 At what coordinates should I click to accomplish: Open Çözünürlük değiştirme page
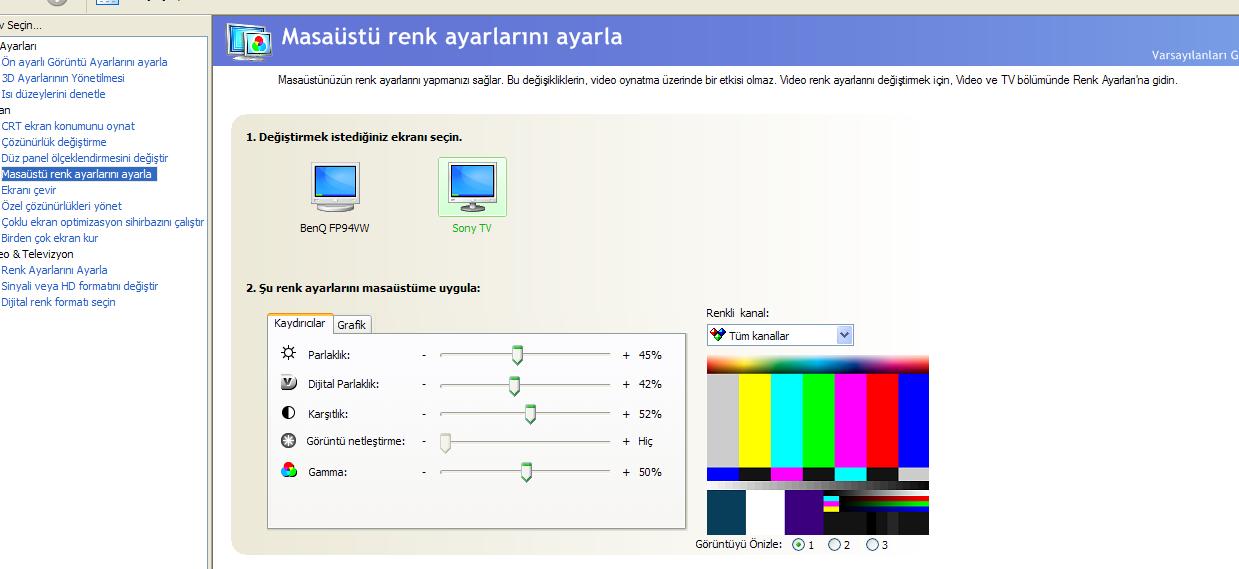(54, 142)
